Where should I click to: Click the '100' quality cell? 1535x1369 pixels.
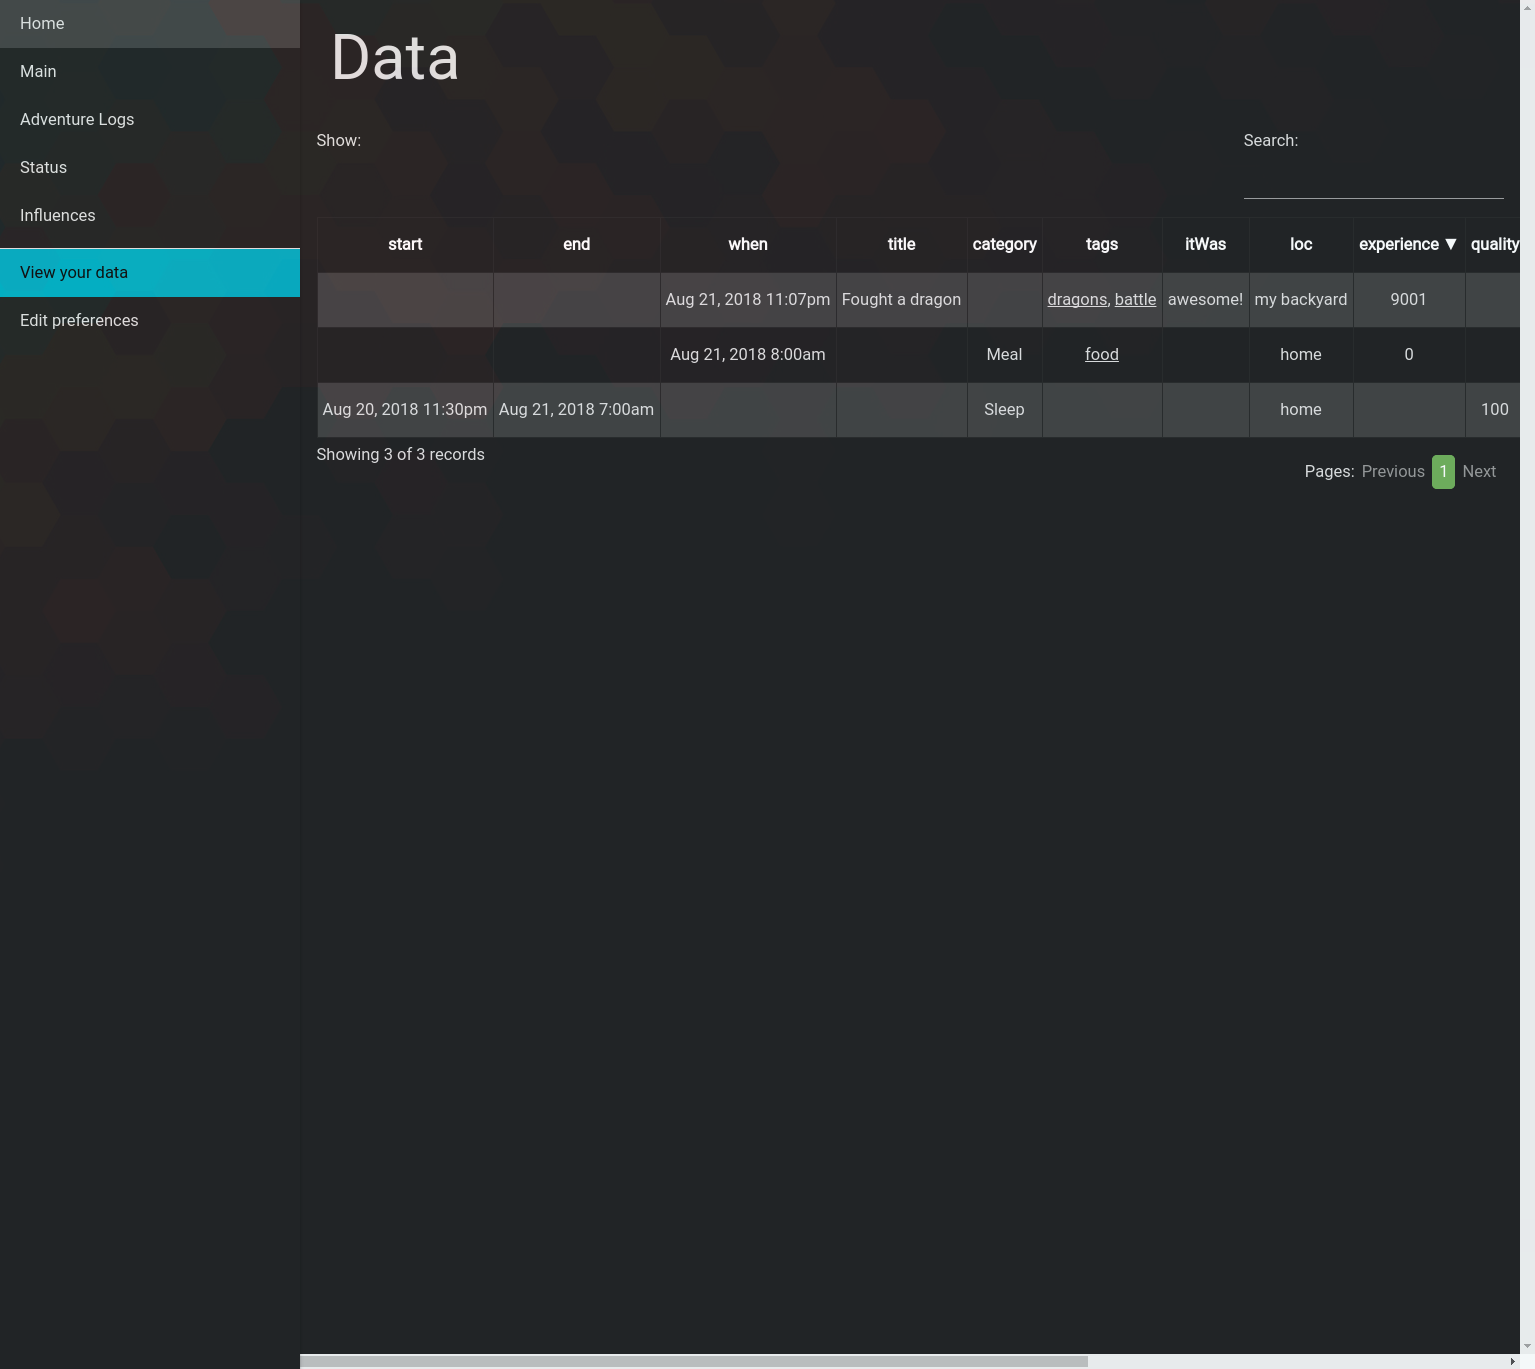(x=1494, y=409)
